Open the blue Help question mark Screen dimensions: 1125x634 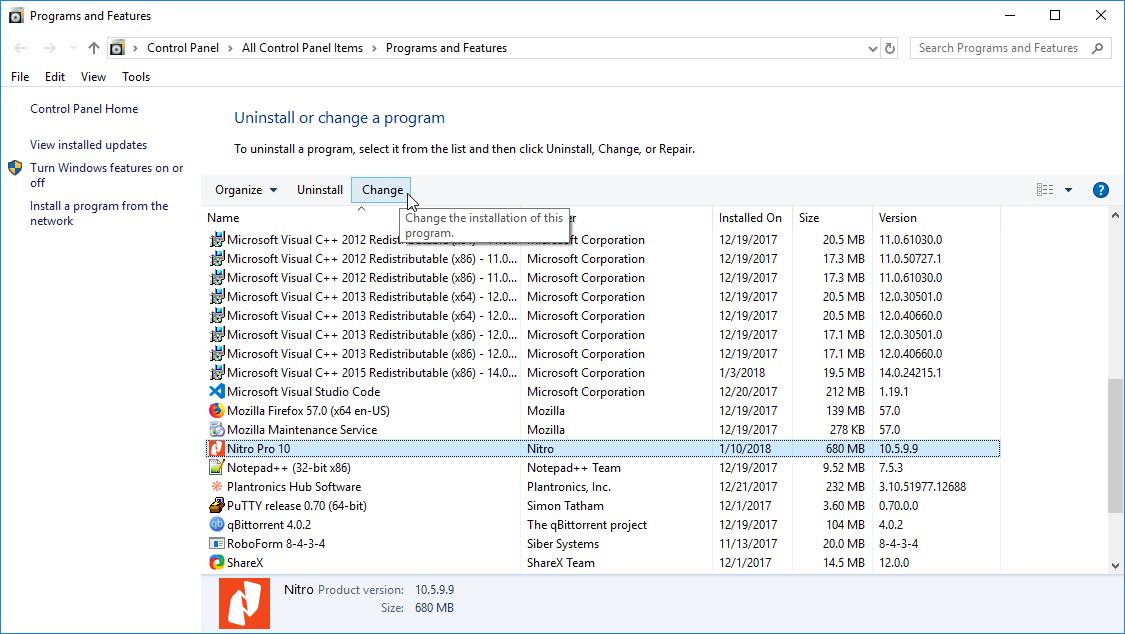point(1101,190)
